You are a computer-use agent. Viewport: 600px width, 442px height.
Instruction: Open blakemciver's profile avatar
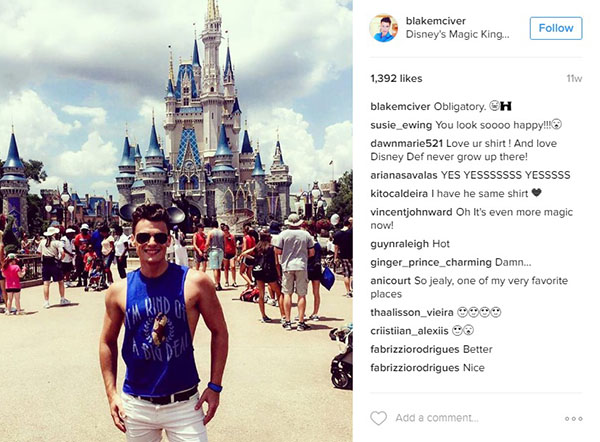pyautogui.click(x=383, y=28)
